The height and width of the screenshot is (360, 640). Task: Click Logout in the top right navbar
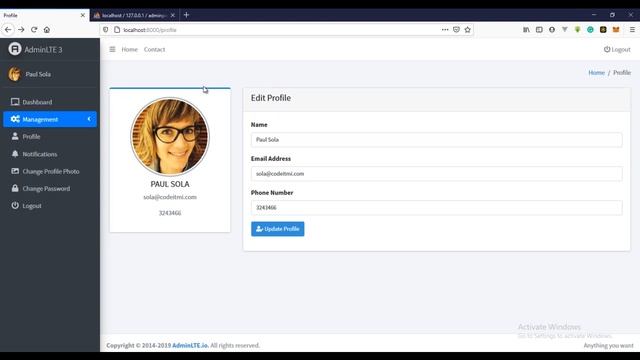[x=617, y=49]
